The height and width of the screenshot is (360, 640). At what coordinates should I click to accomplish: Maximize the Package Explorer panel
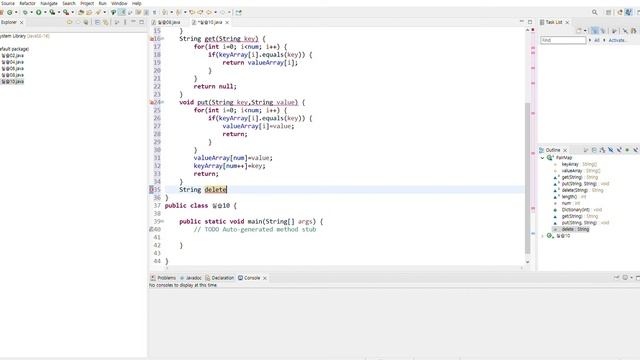click(142, 22)
